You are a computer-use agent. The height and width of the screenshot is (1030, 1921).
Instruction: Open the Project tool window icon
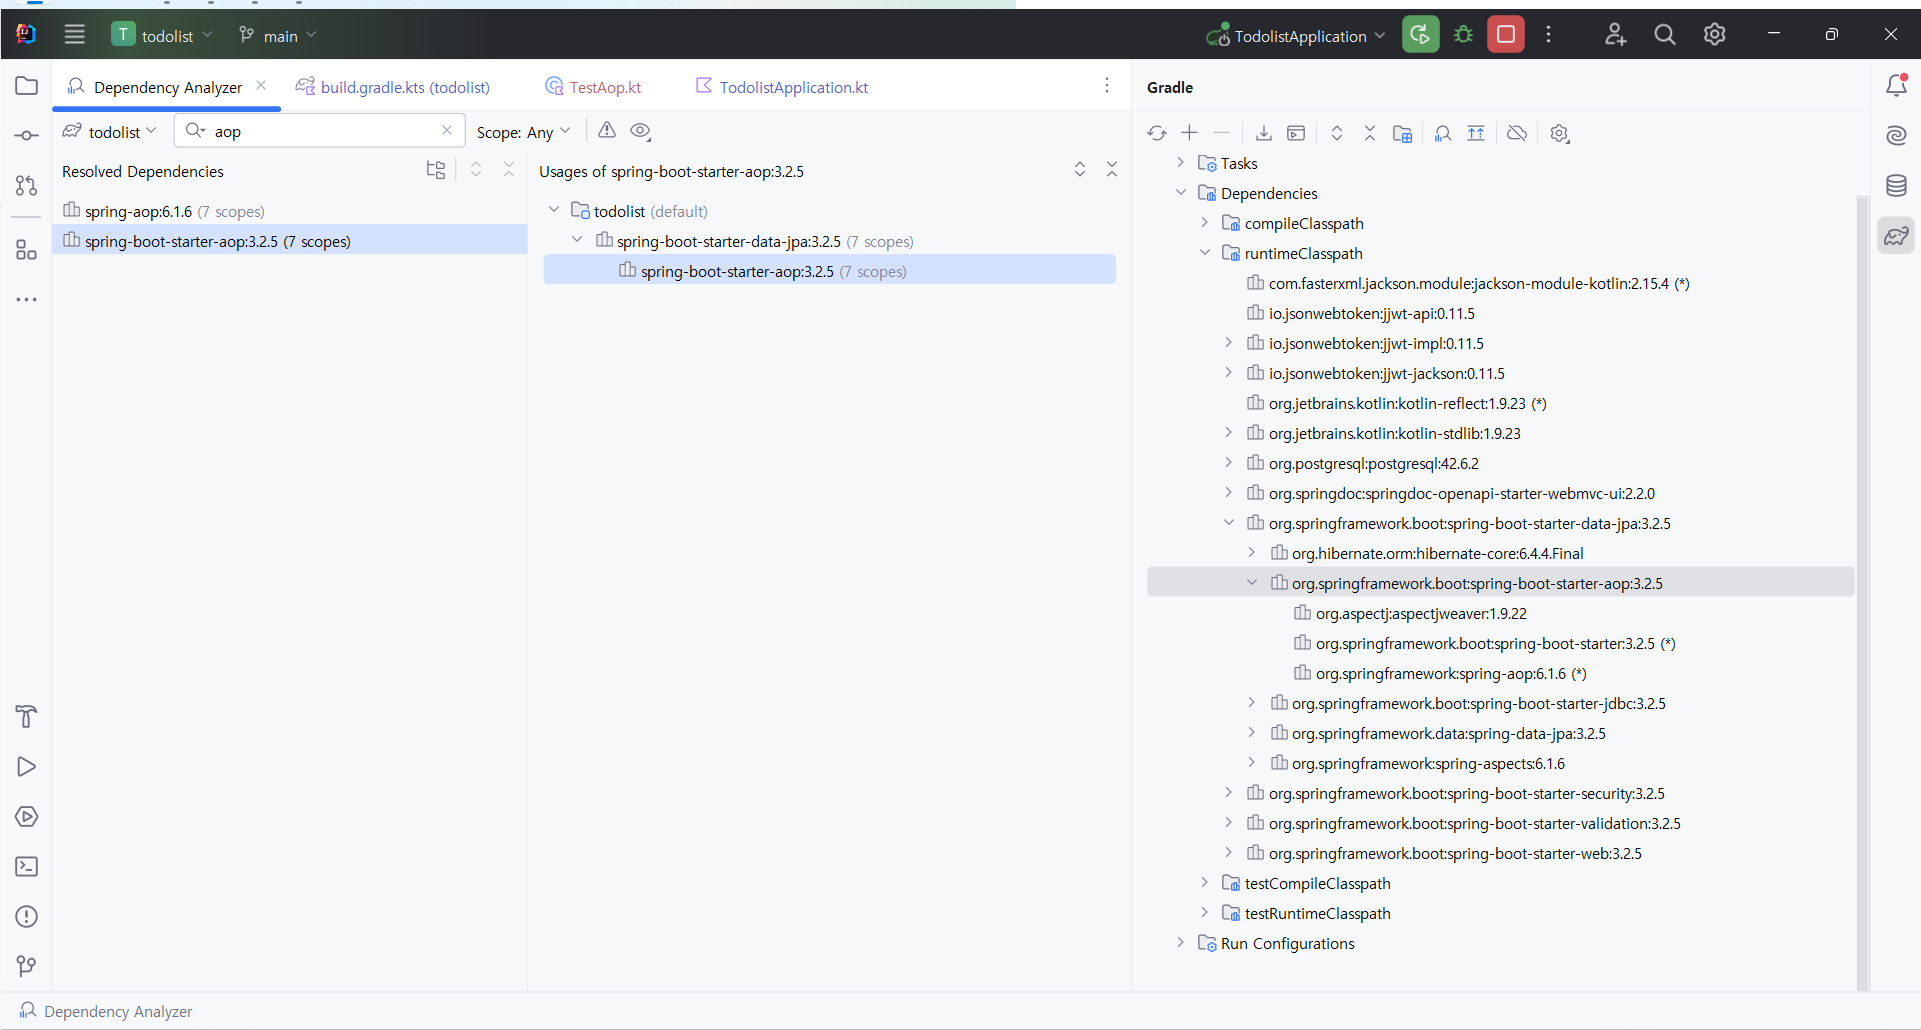(27, 86)
